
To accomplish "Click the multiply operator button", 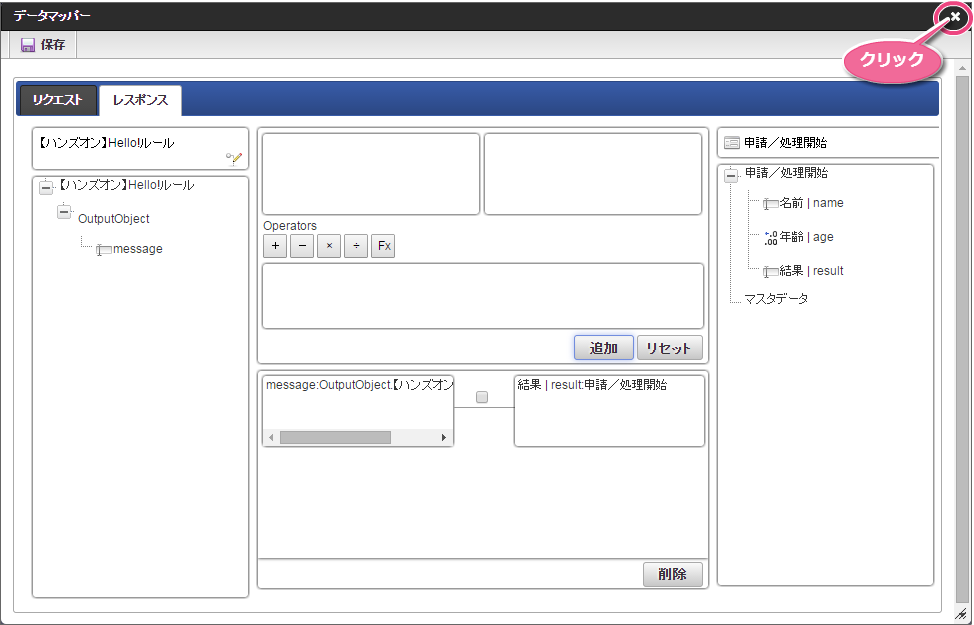I will pos(329,246).
